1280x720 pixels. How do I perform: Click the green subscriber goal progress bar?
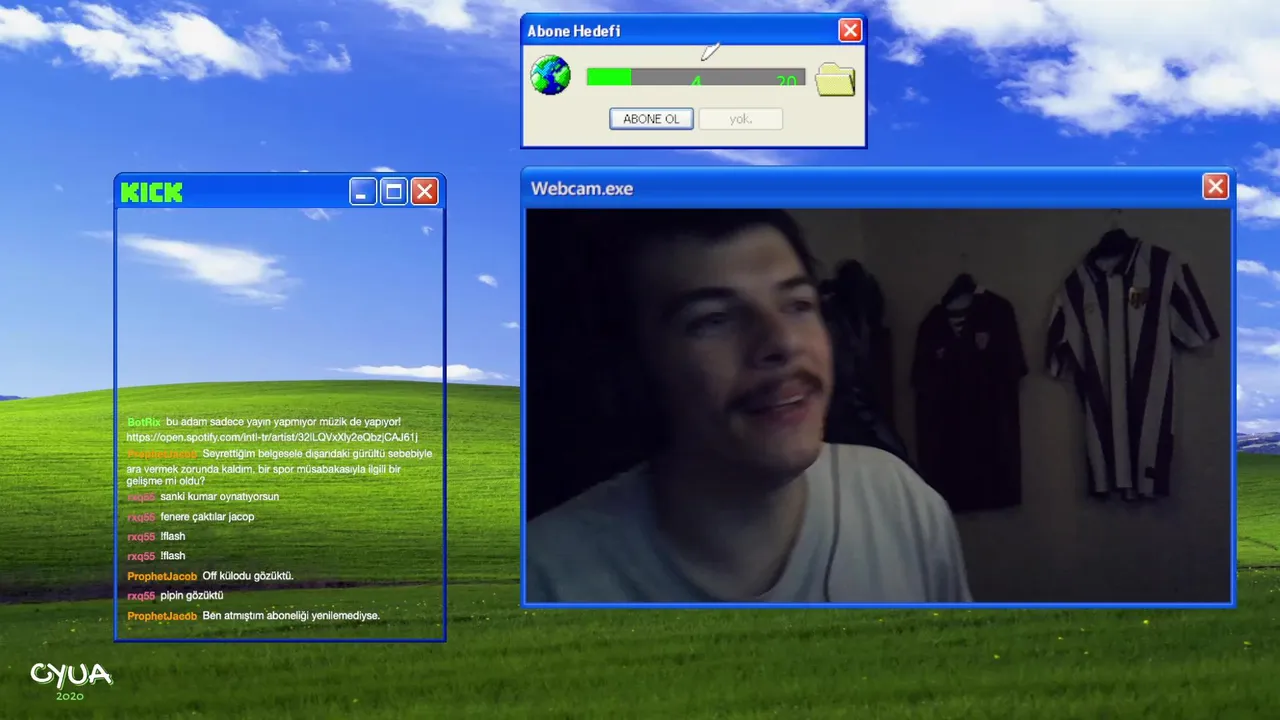point(695,77)
